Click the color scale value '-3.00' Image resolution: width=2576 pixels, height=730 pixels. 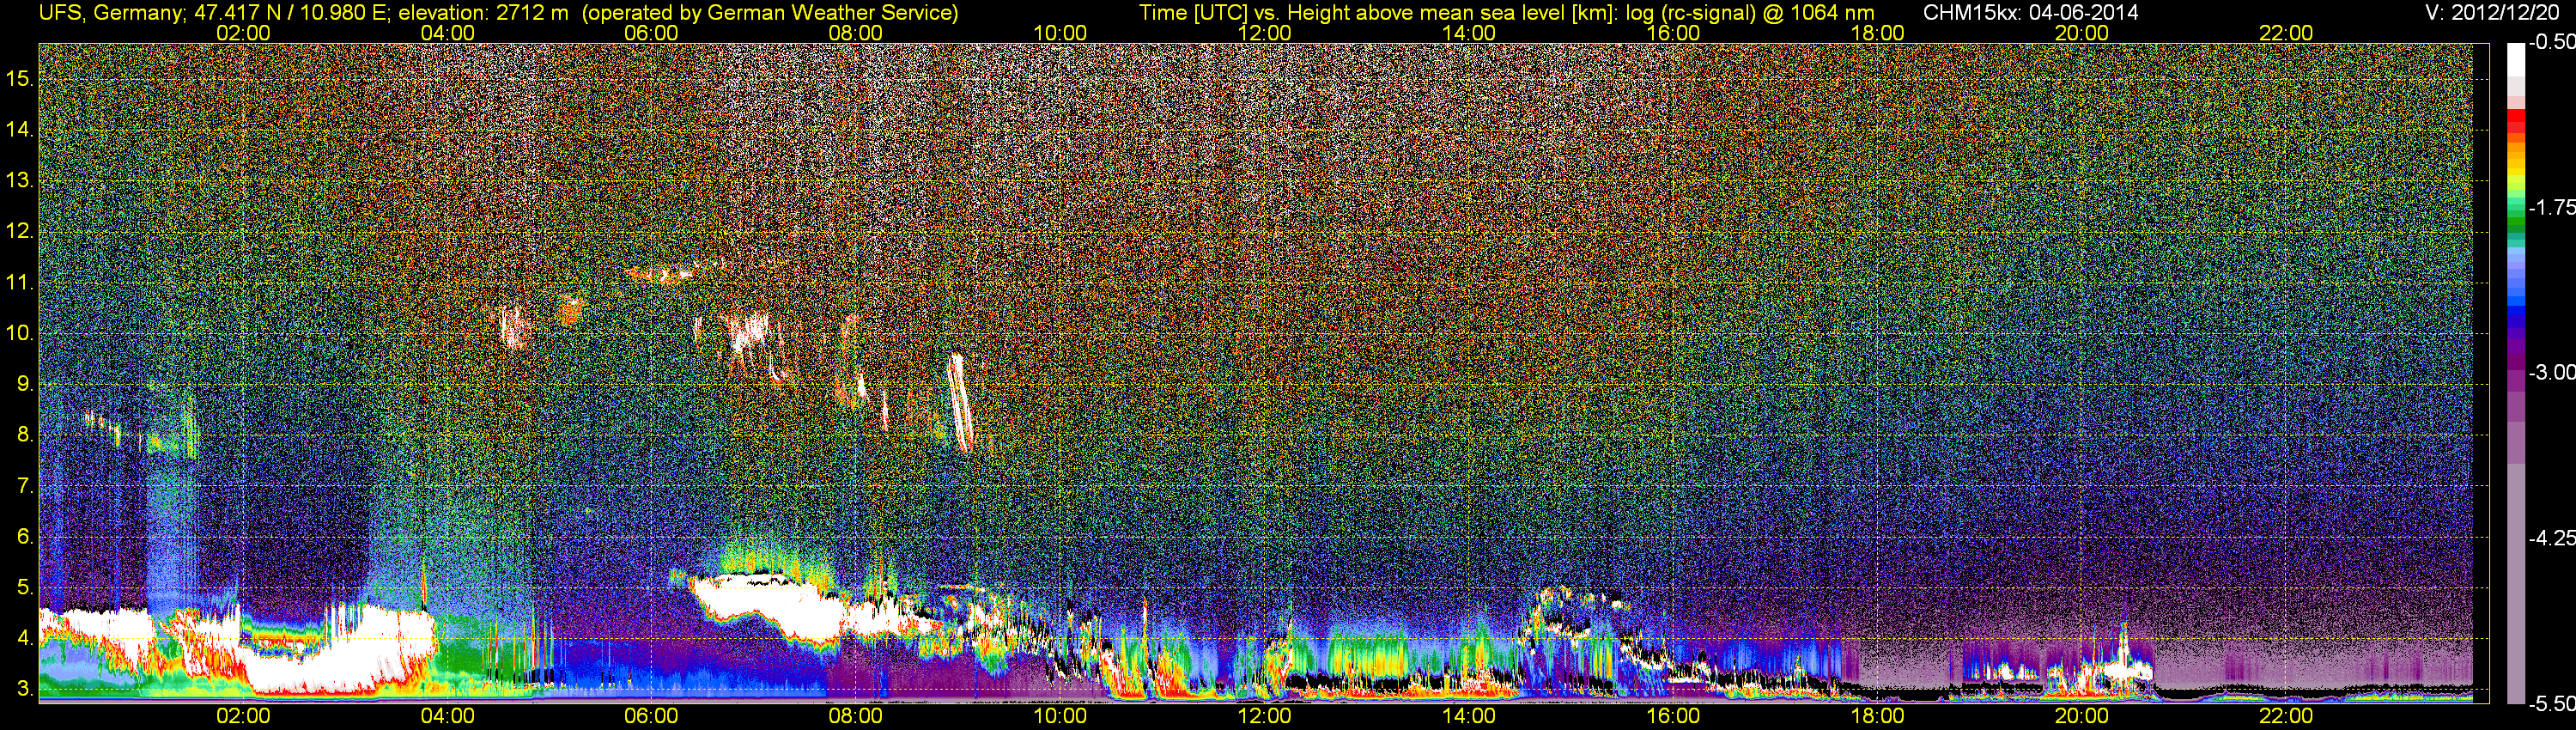[2551, 372]
